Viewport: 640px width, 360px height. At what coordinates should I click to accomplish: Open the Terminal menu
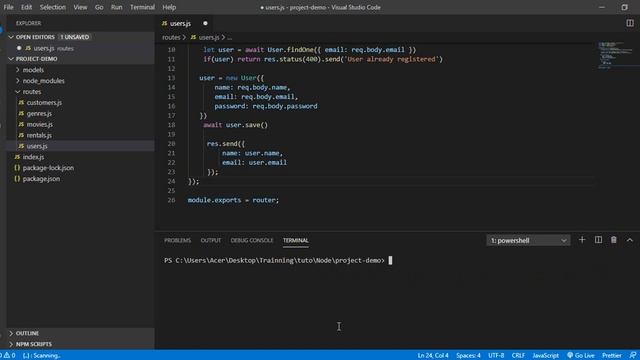142,7
